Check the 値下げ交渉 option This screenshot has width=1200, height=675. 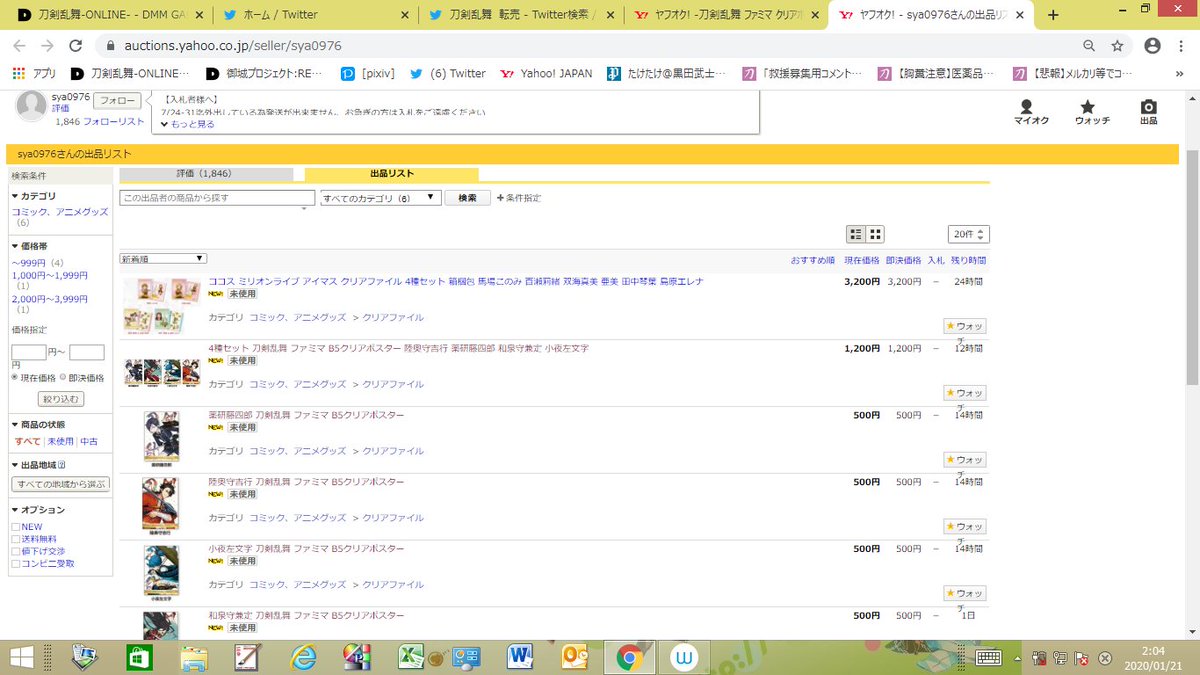tap(16, 551)
